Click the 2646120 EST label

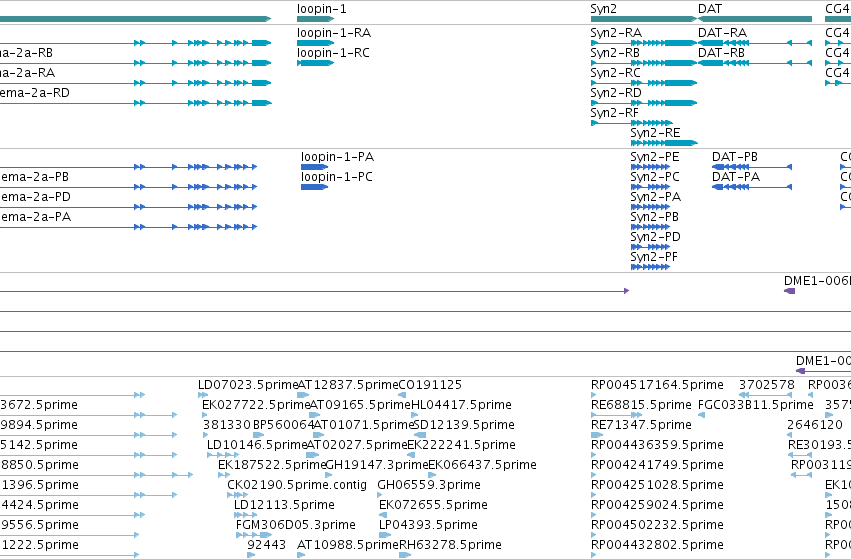click(815, 425)
